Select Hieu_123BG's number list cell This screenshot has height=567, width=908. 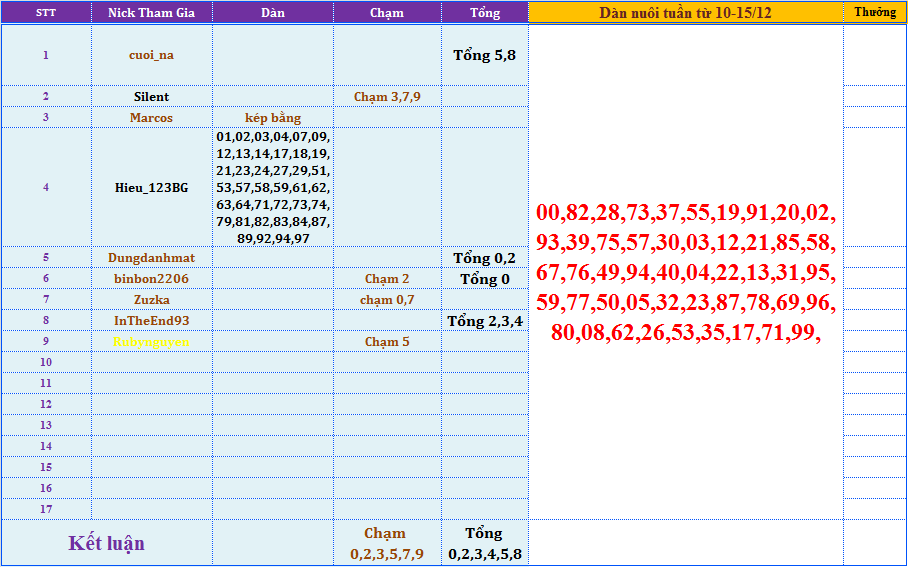[272, 187]
